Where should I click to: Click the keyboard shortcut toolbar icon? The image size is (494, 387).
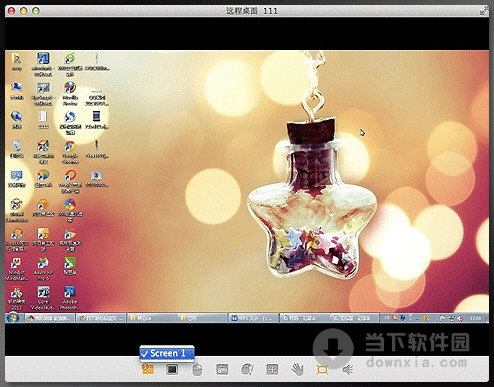[222, 369]
